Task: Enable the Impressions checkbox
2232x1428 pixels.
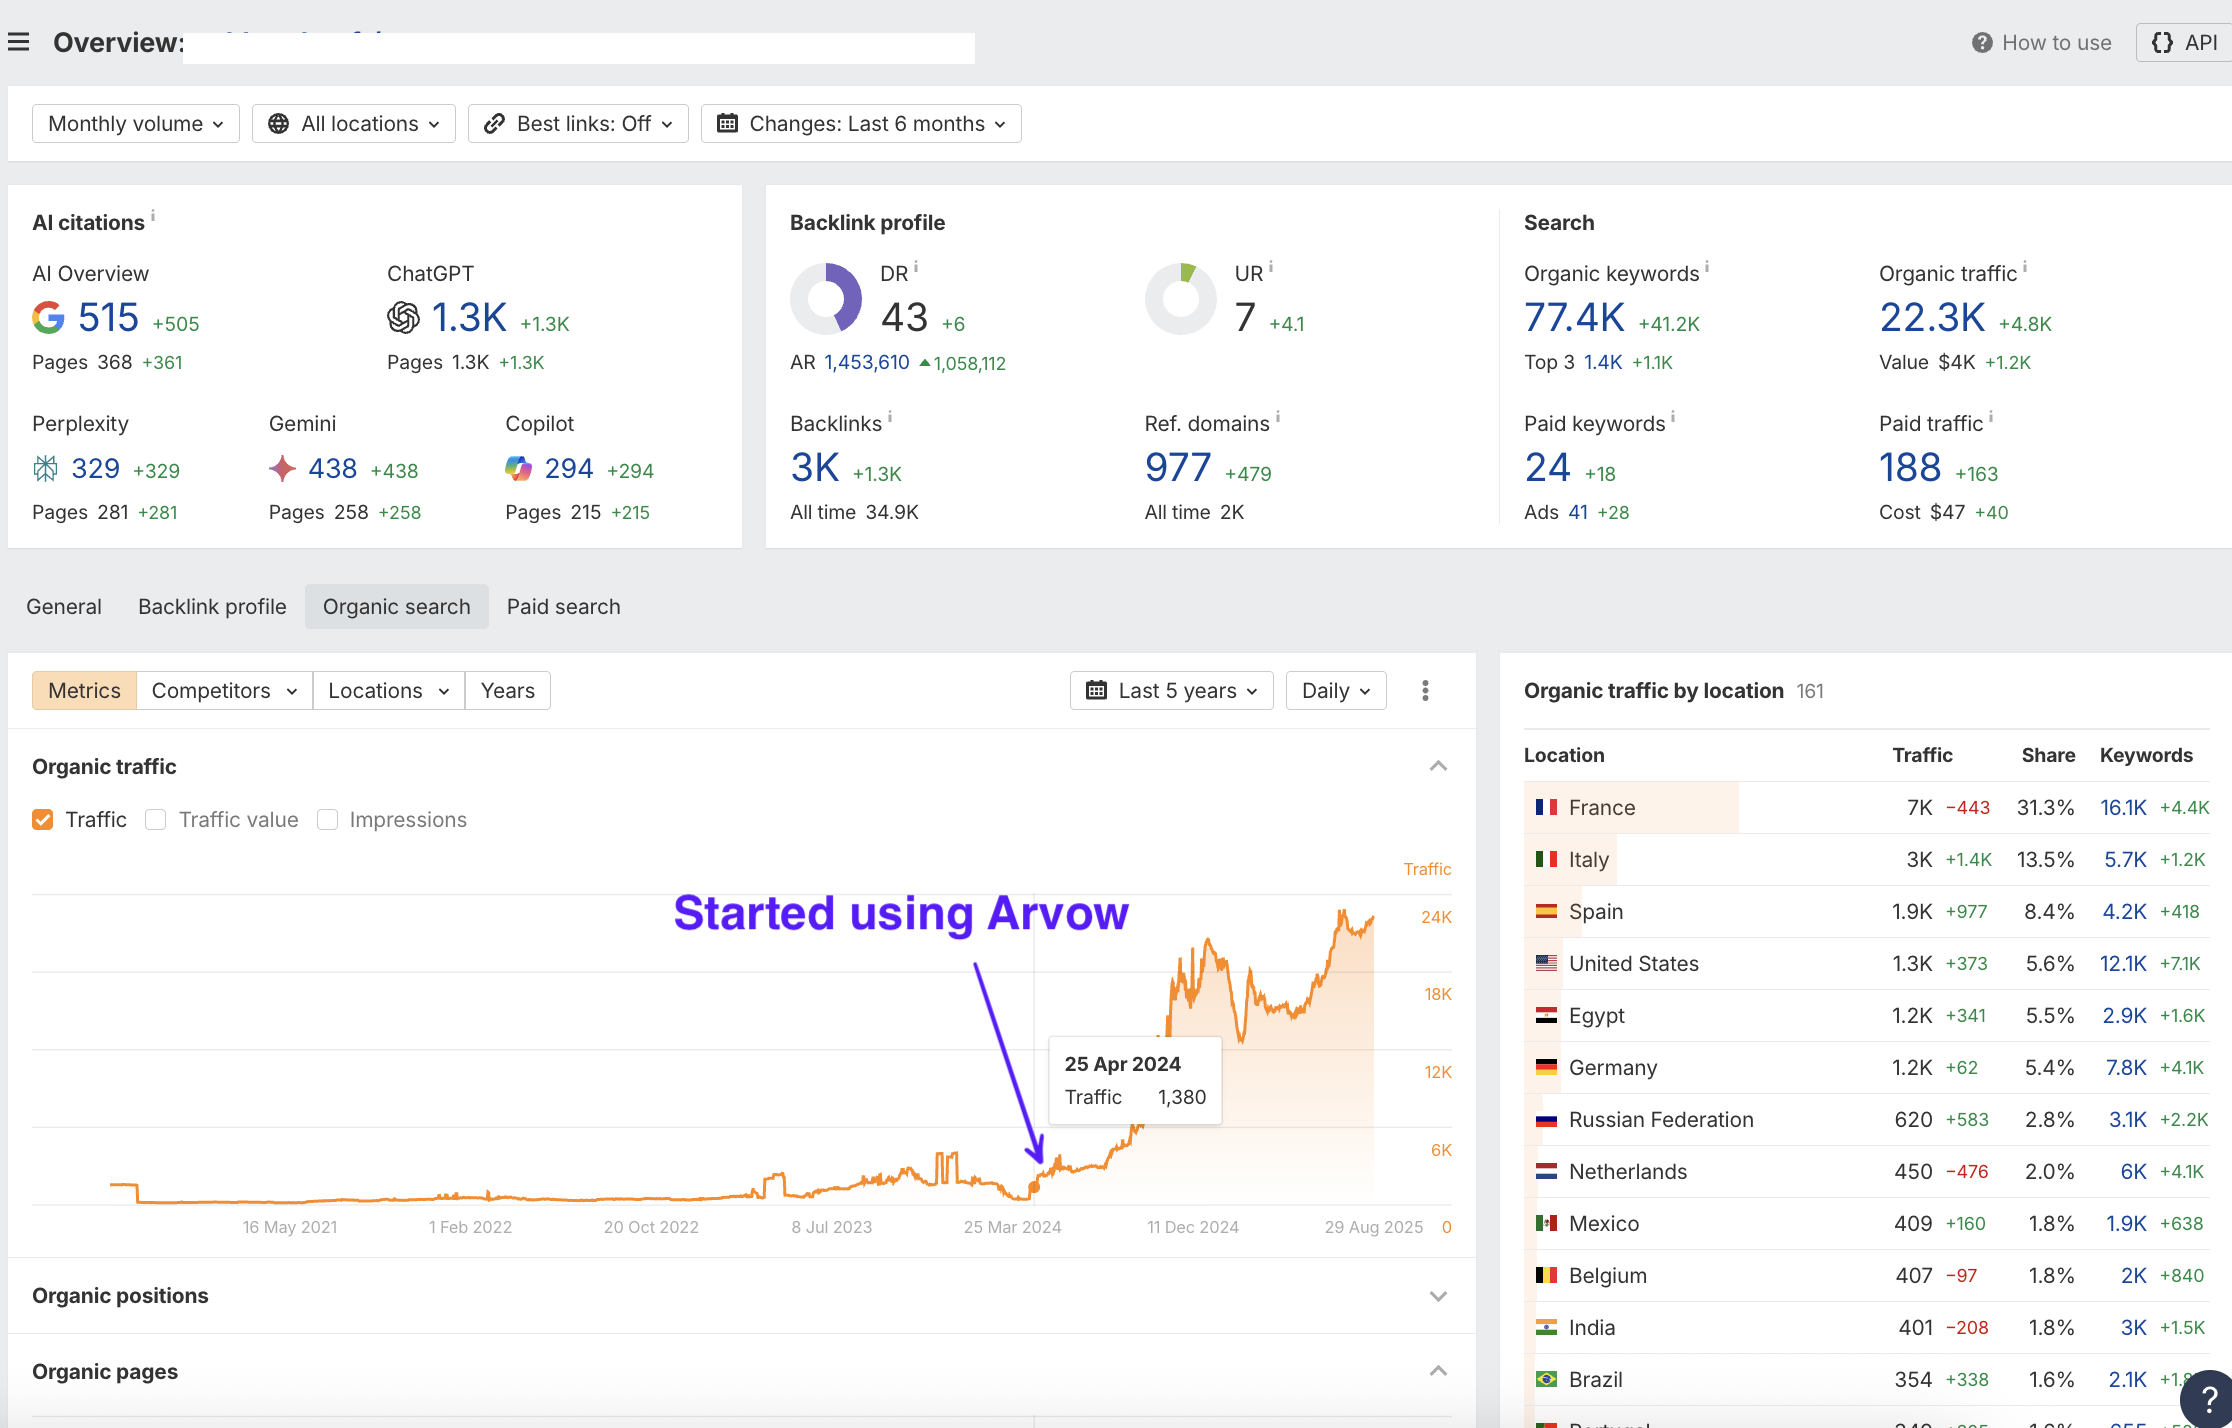Action: point(327,820)
